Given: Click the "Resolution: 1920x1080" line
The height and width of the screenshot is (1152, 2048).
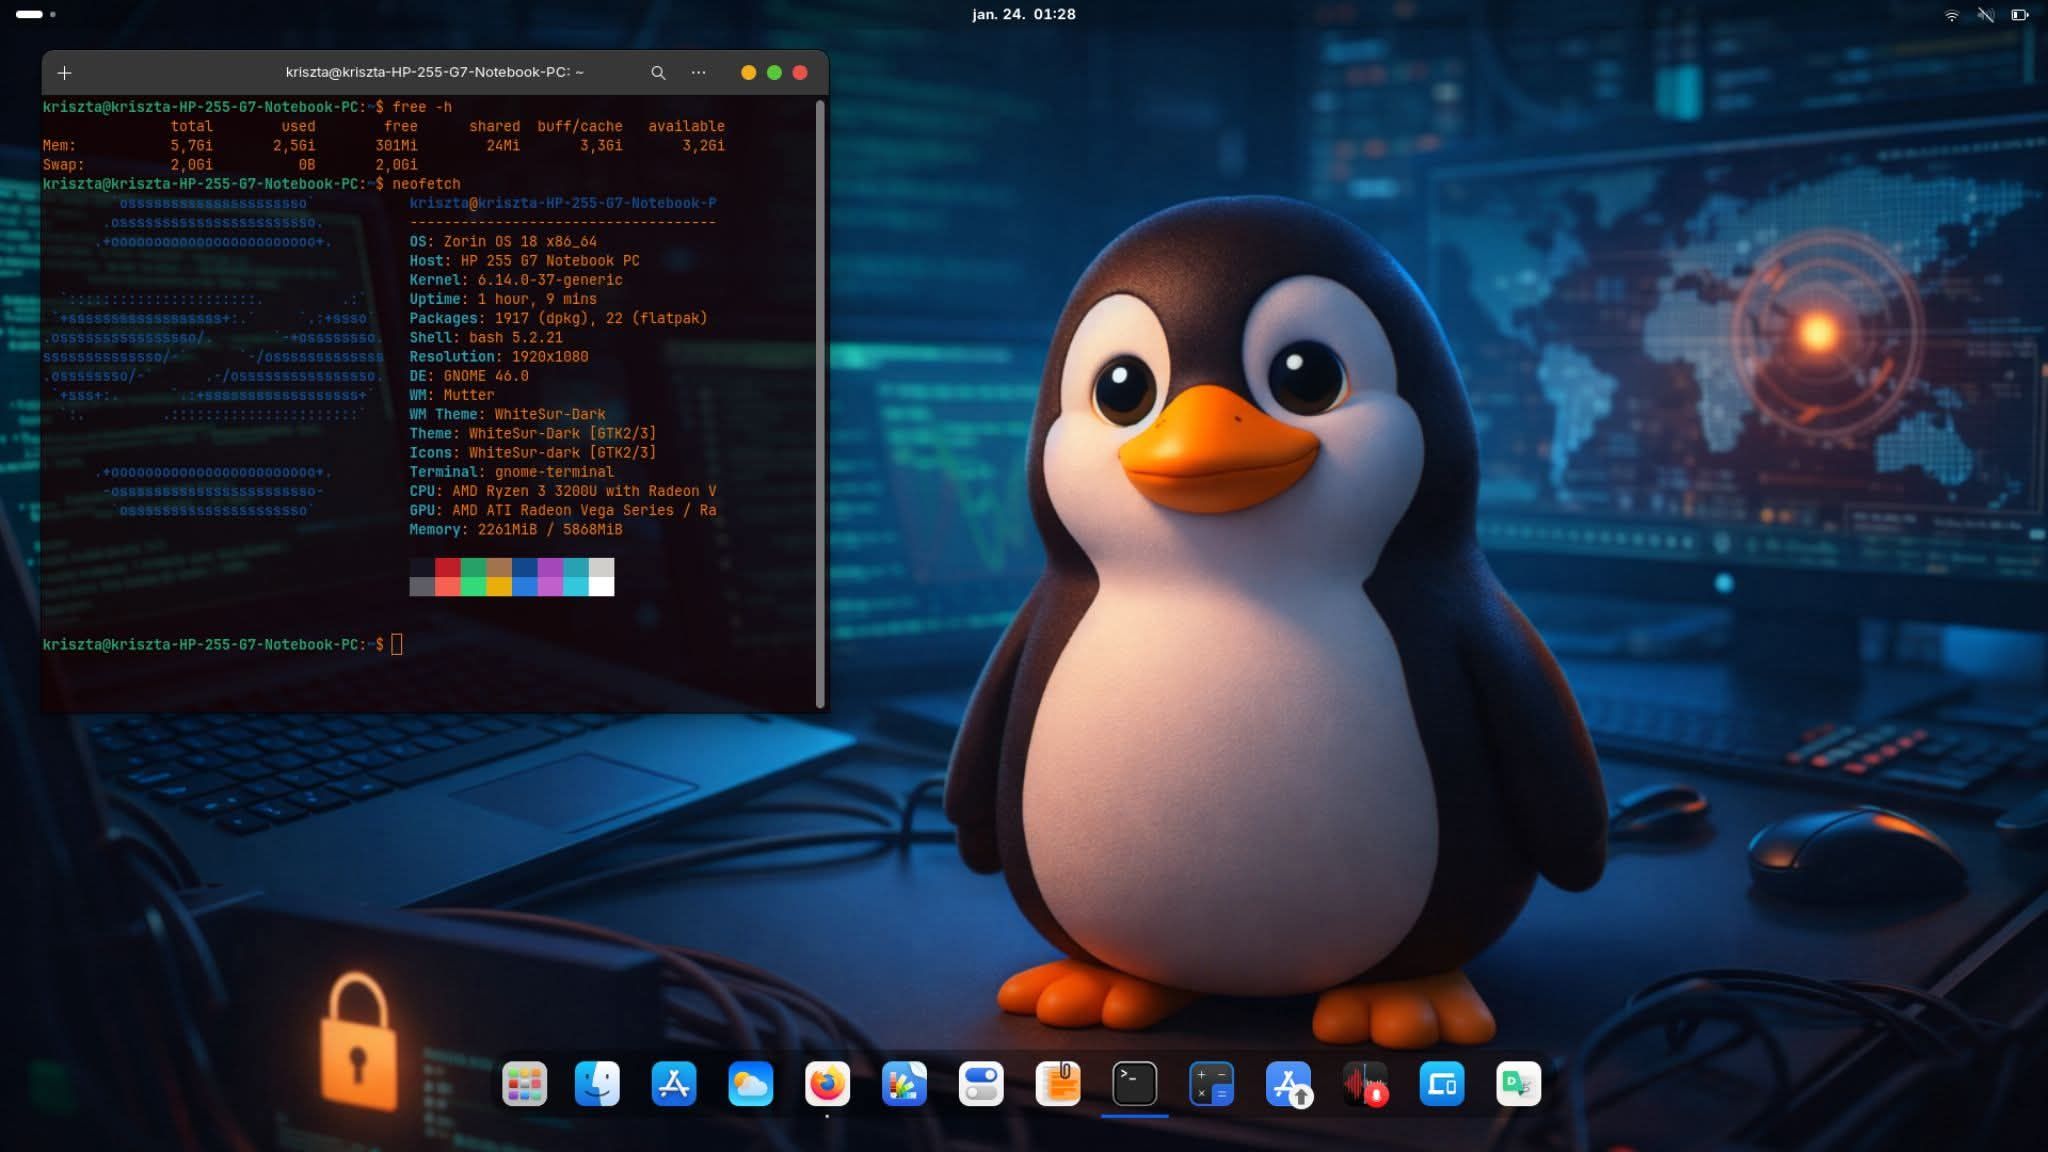Looking at the screenshot, I should point(499,357).
